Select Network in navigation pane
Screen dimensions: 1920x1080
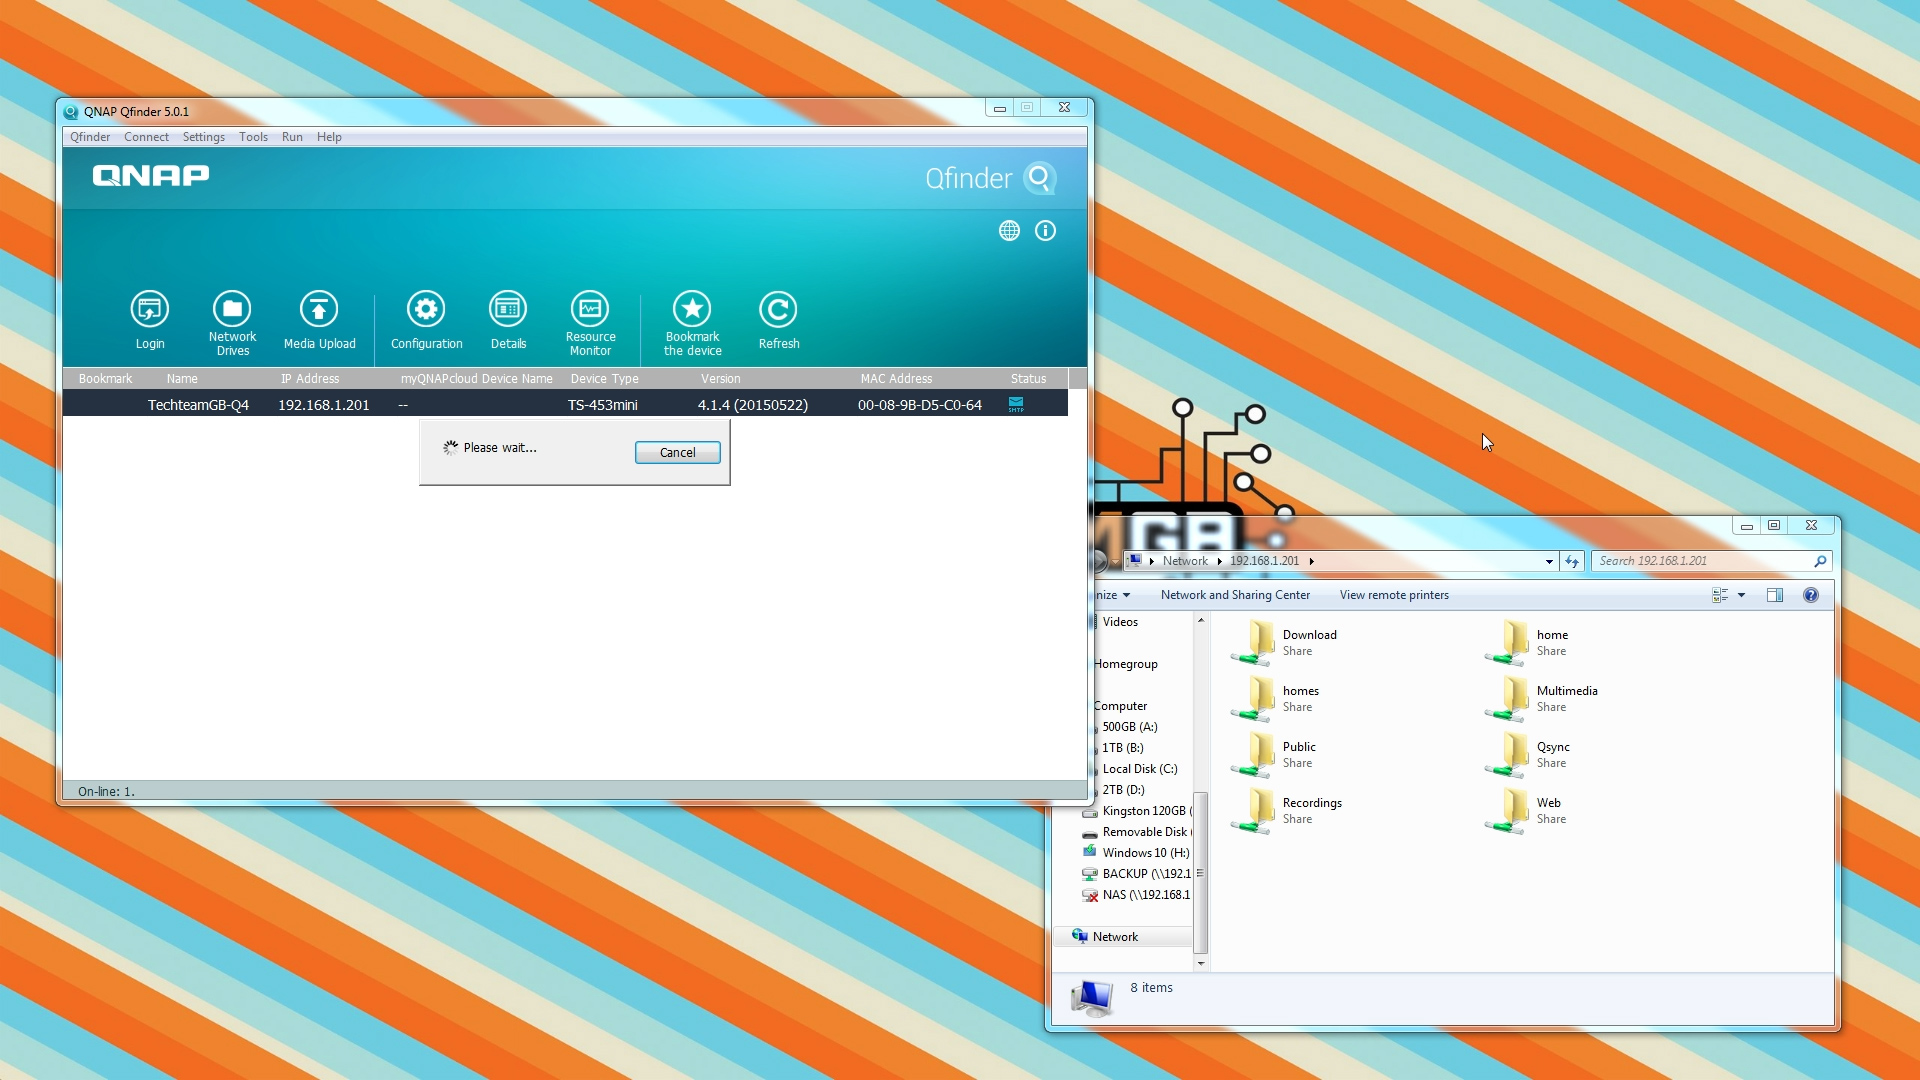click(1115, 937)
